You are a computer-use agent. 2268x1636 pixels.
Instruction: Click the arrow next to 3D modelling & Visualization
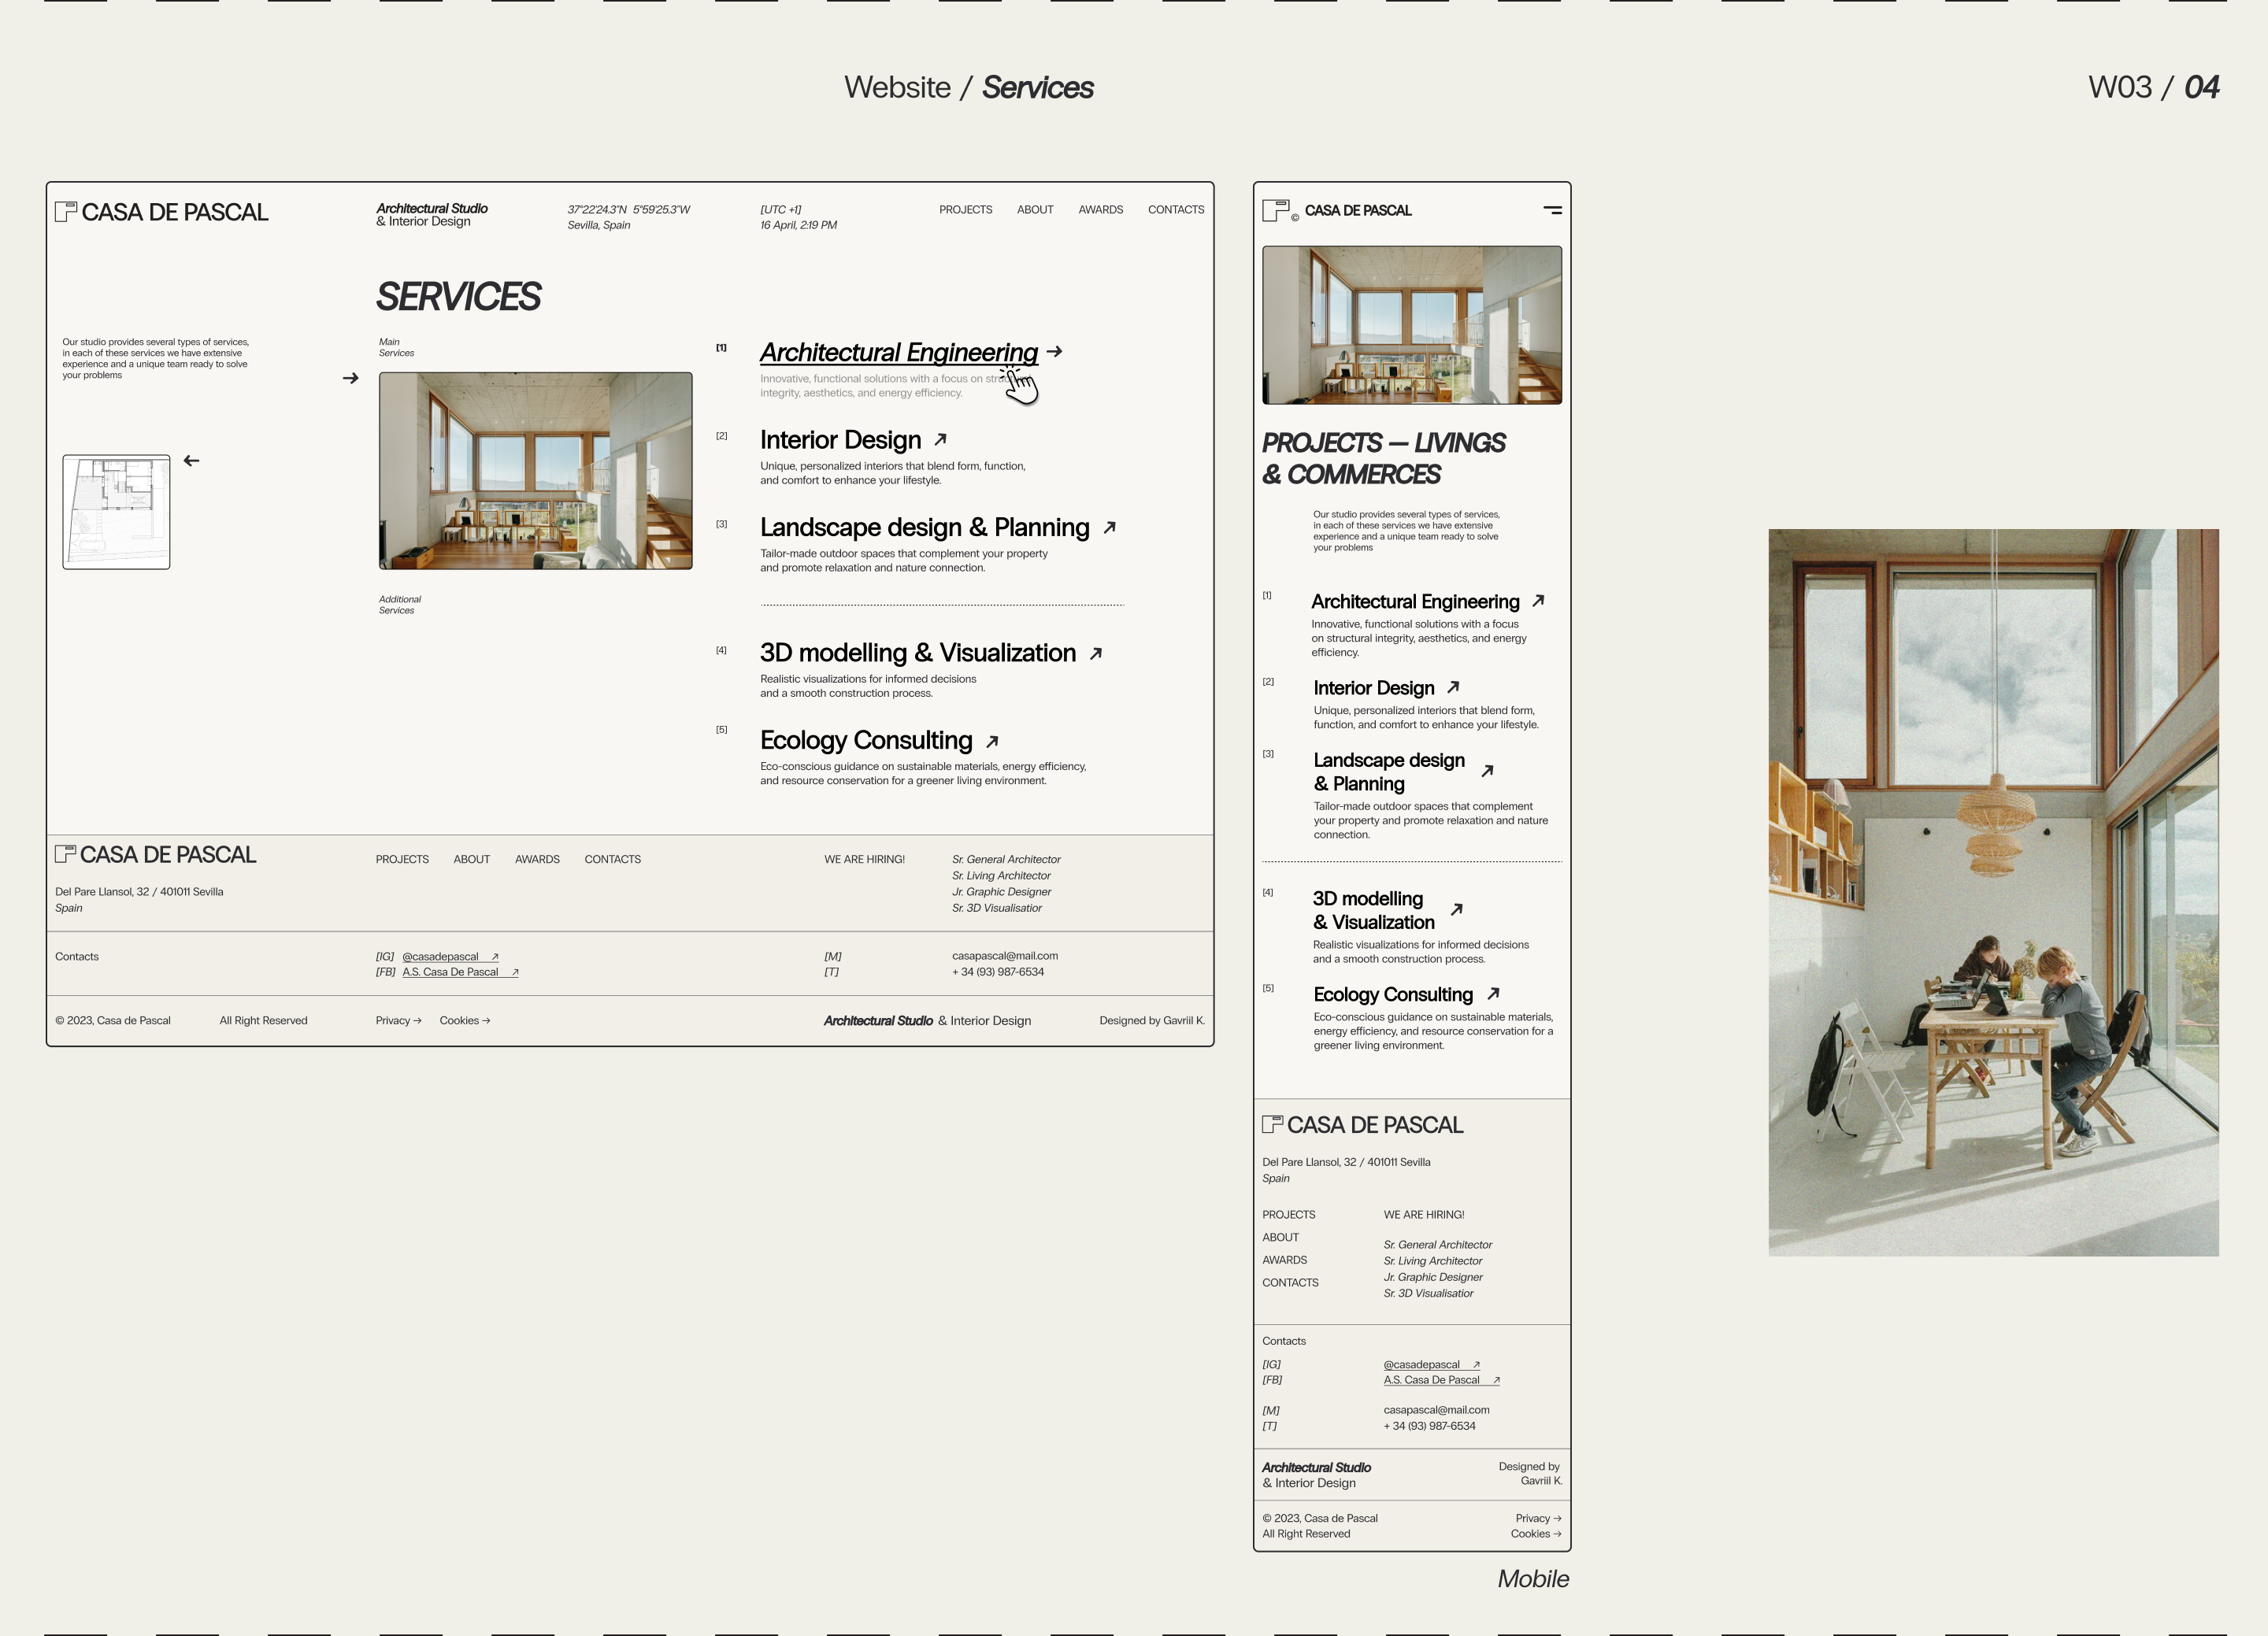1096,654
